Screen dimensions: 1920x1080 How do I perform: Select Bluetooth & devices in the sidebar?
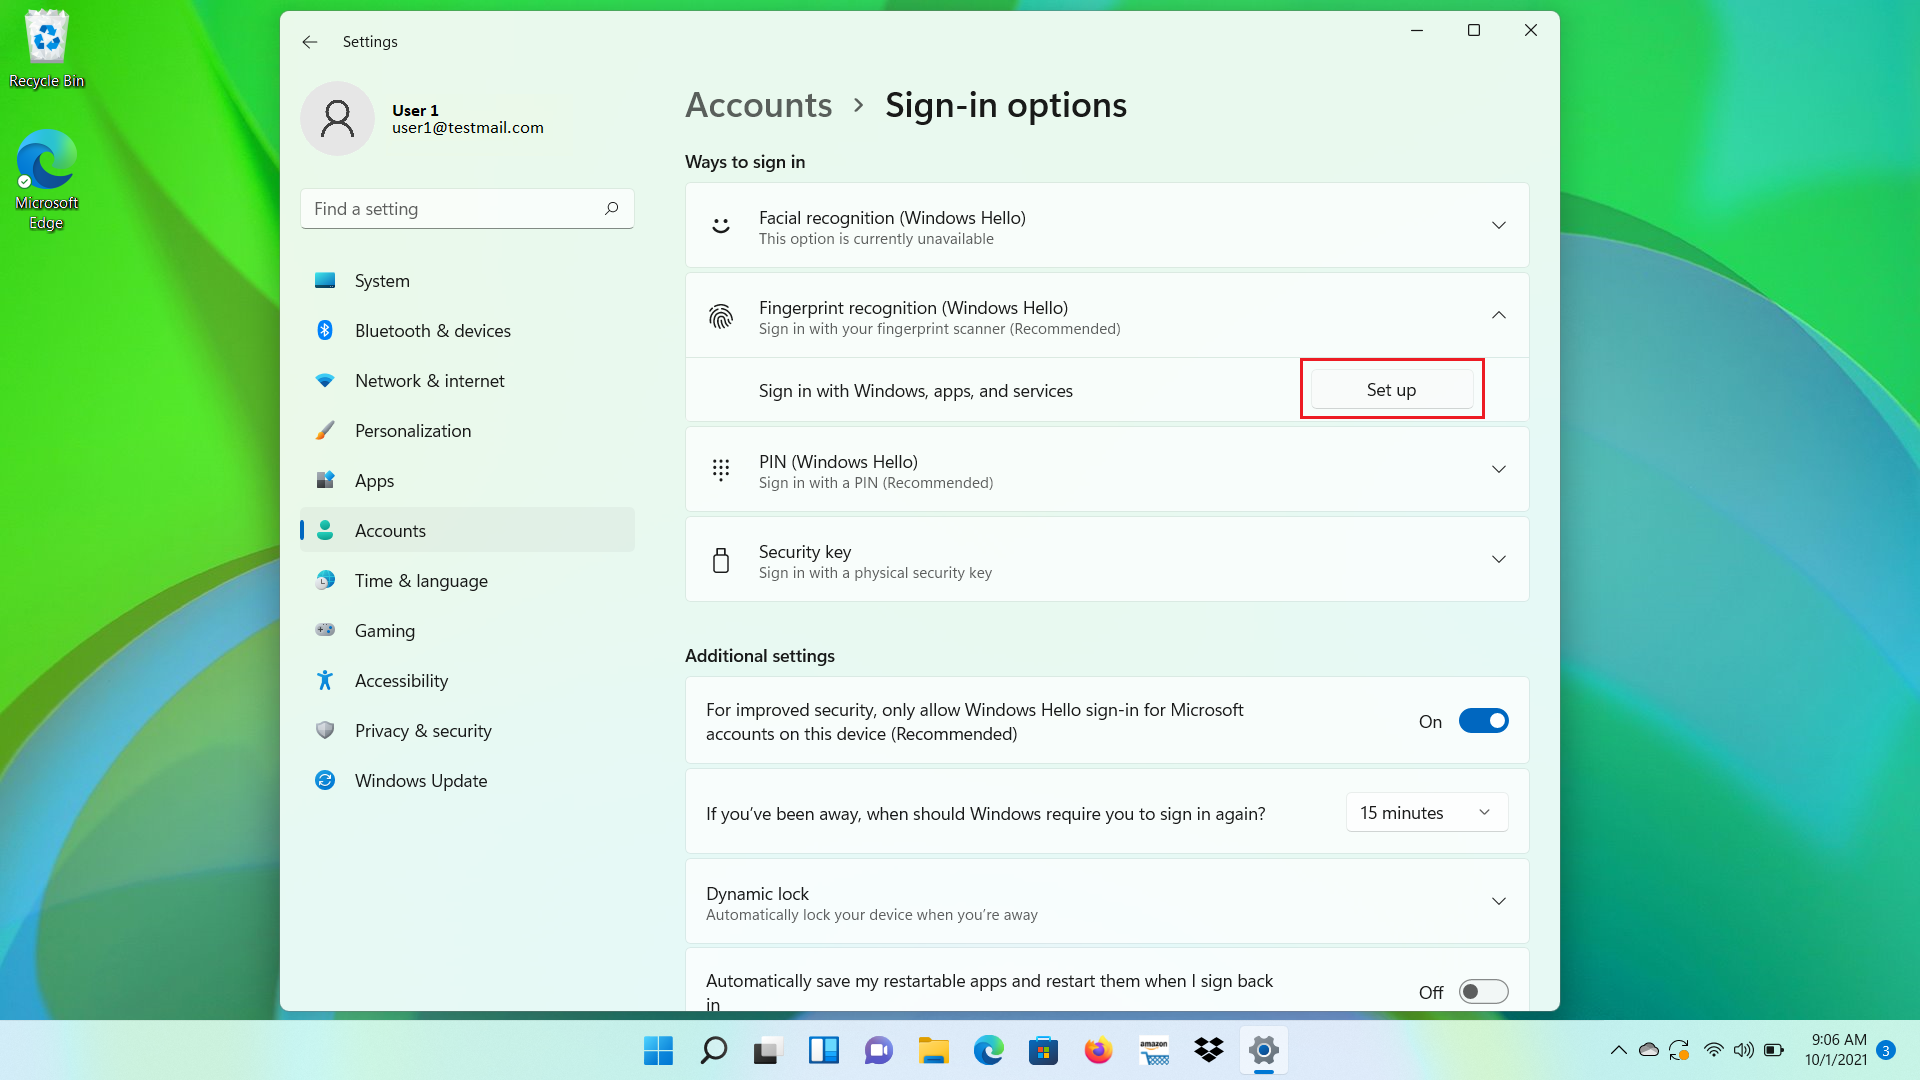tap(432, 330)
